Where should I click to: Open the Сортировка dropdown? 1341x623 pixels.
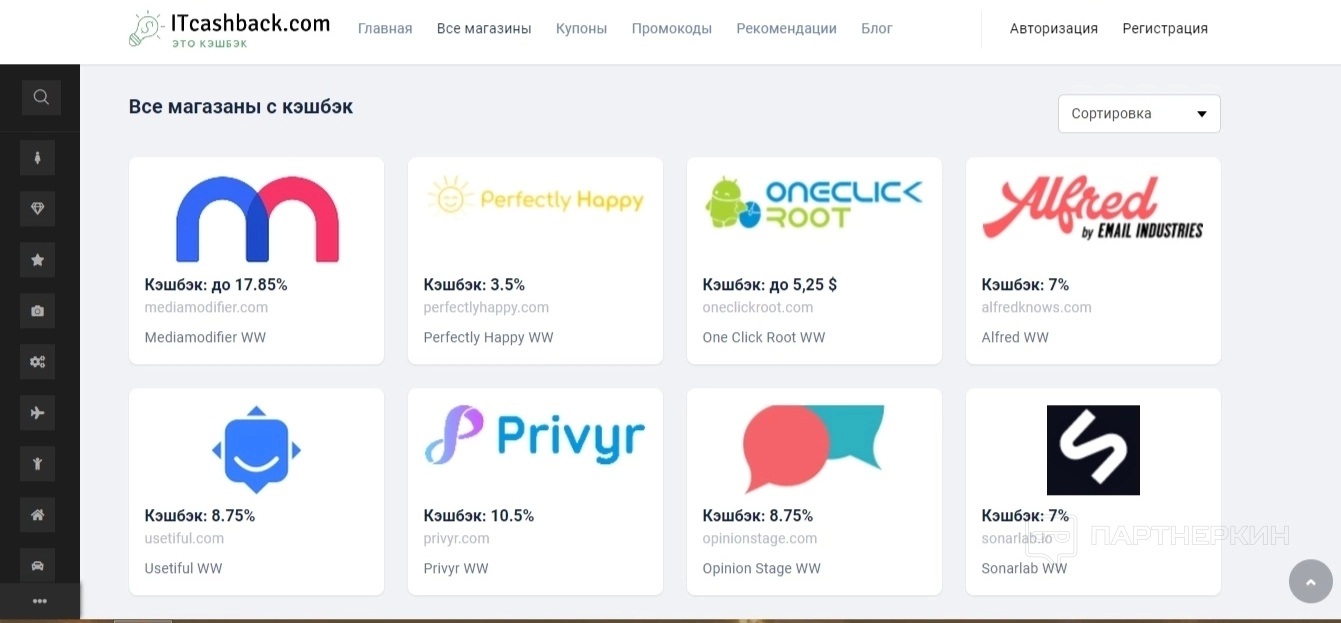pyautogui.click(x=1139, y=114)
